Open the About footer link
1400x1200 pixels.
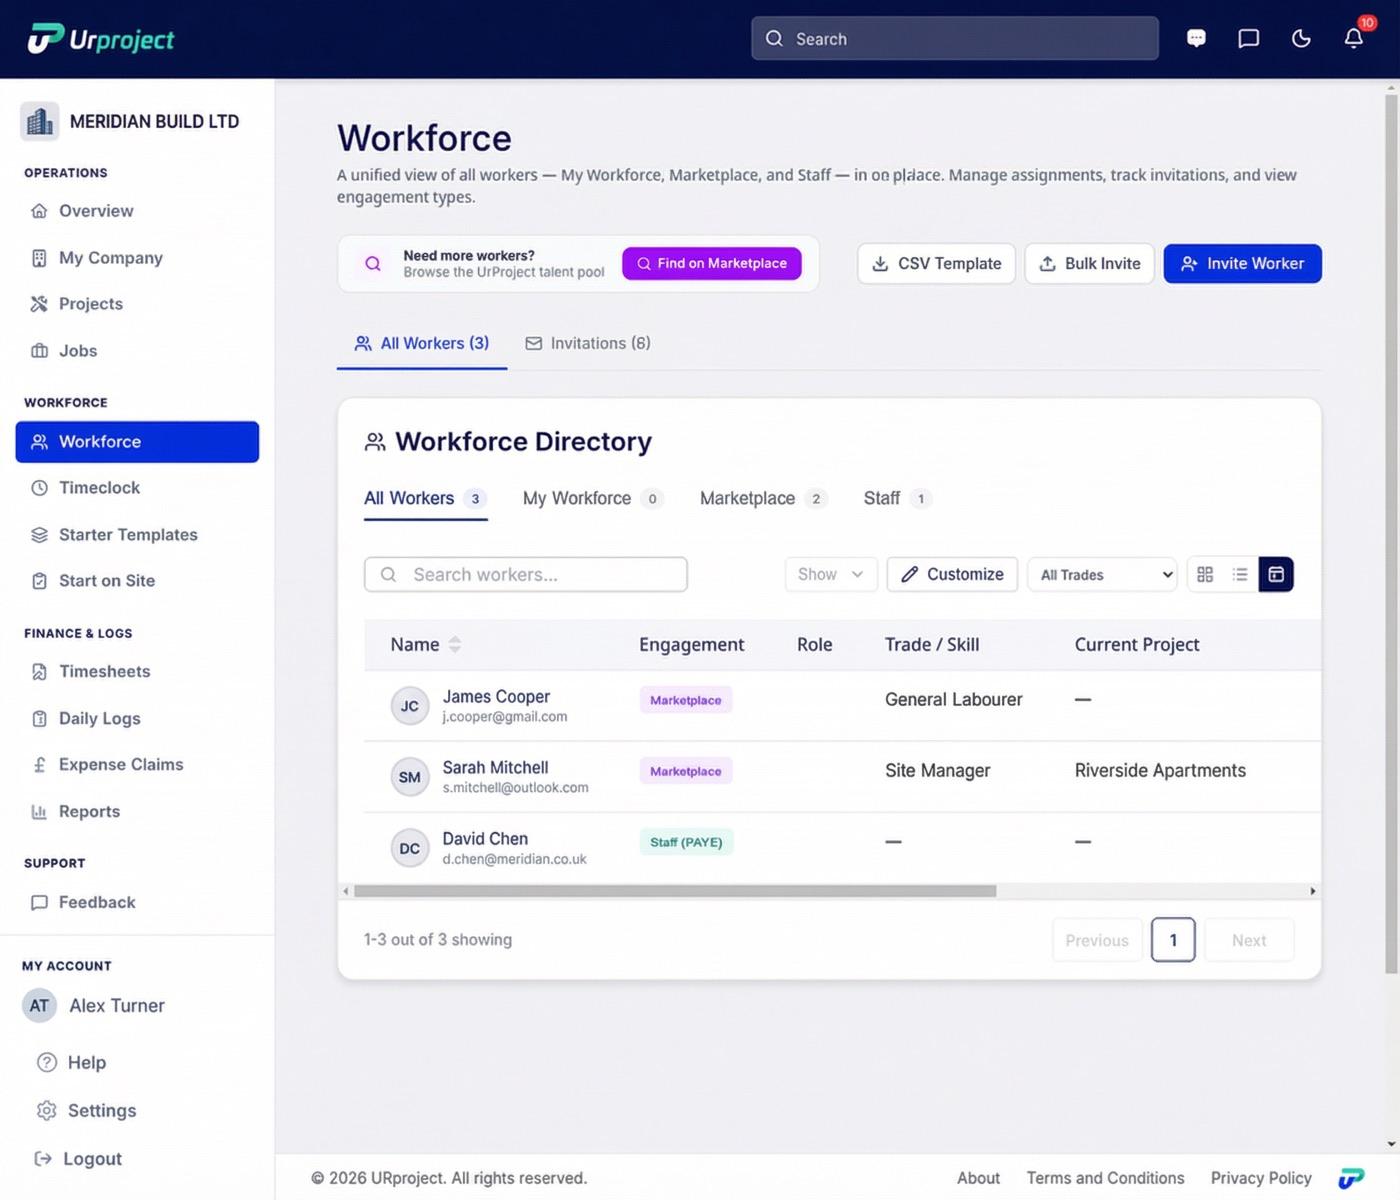coord(978,1178)
